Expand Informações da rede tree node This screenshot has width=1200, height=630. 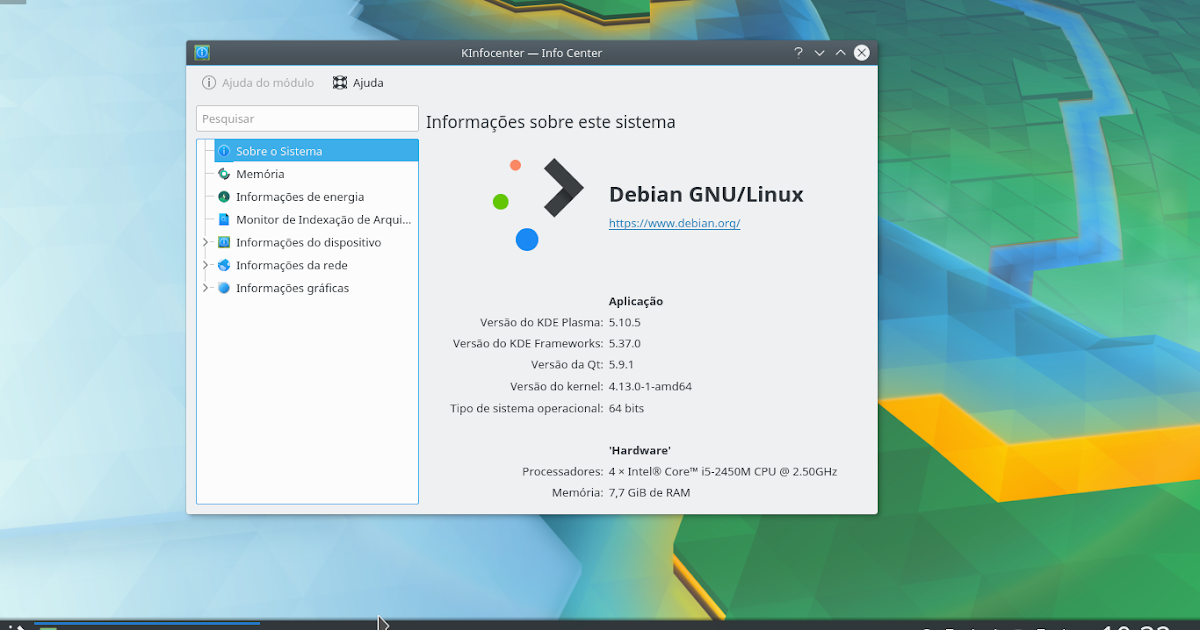tap(205, 266)
